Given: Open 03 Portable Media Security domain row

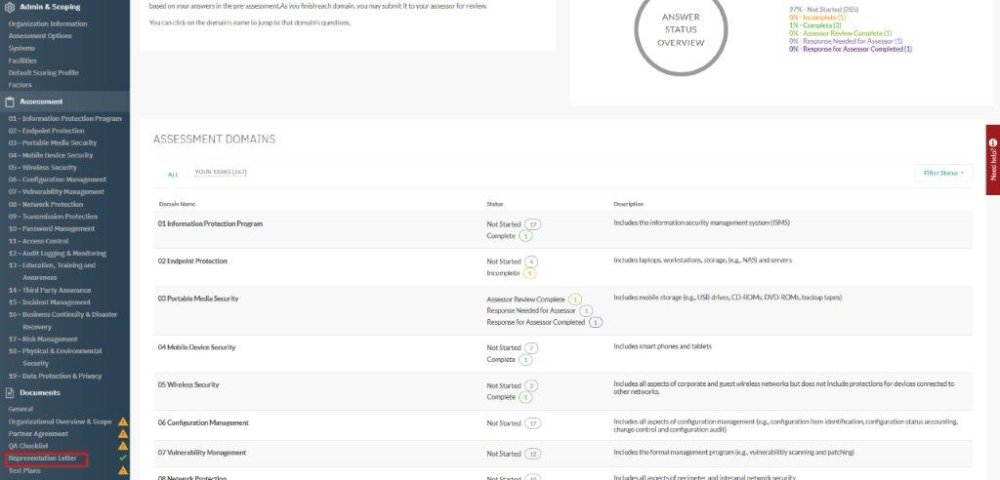Looking at the screenshot, I should 563,310.
